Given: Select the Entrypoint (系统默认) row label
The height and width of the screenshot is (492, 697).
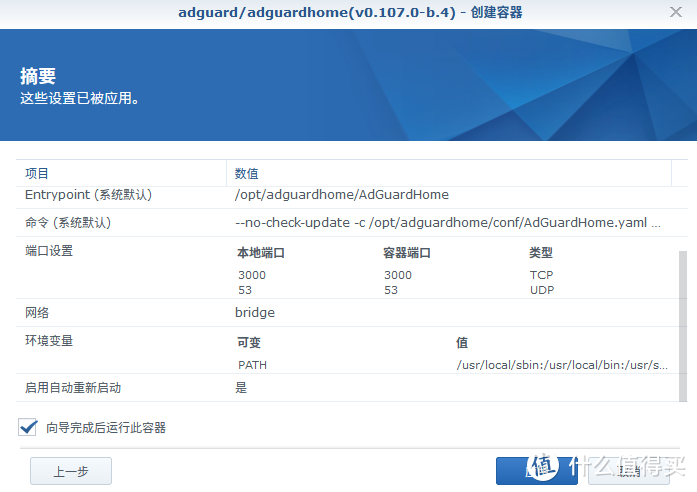Looking at the screenshot, I should point(88,195).
